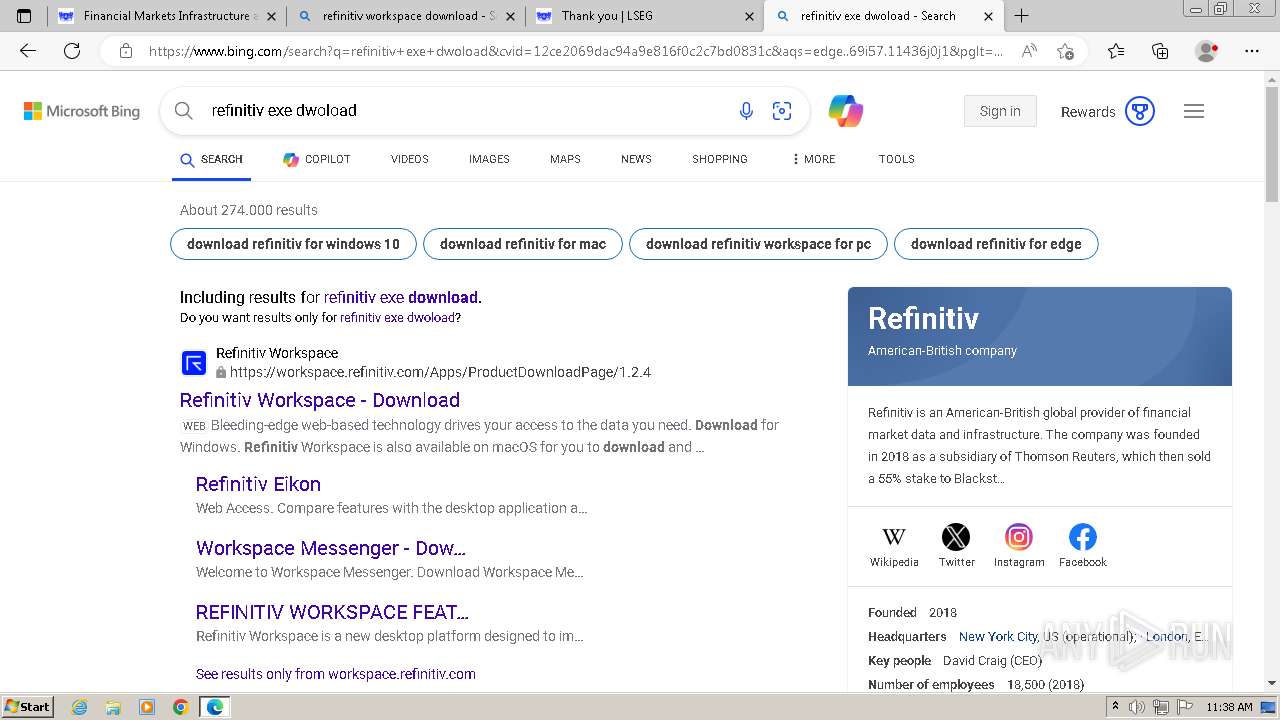Open the Collections icon
Screen dimensions: 1280x720
(x=1160, y=51)
